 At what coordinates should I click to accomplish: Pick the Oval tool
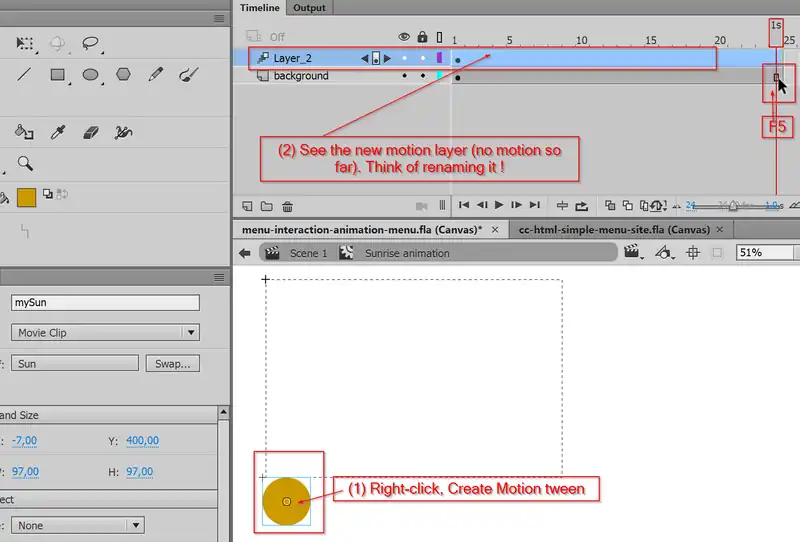tap(90, 74)
